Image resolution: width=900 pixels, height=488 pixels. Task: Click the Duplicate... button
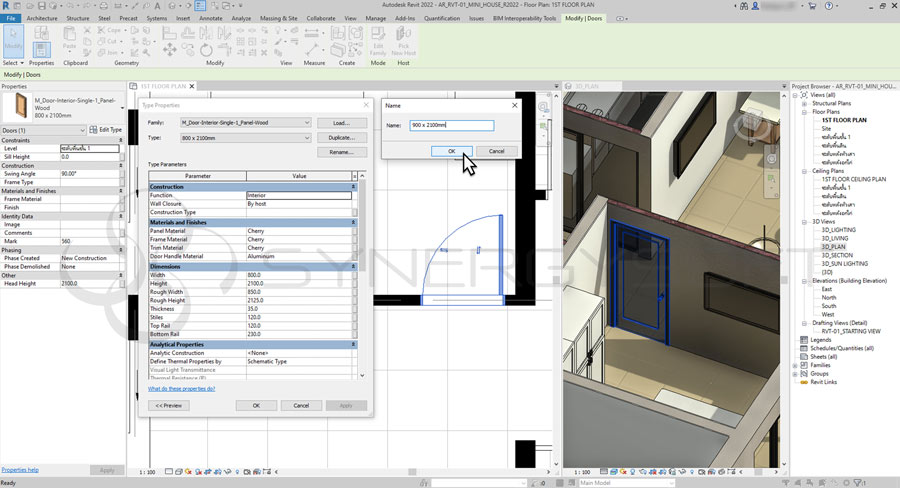(341, 137)
